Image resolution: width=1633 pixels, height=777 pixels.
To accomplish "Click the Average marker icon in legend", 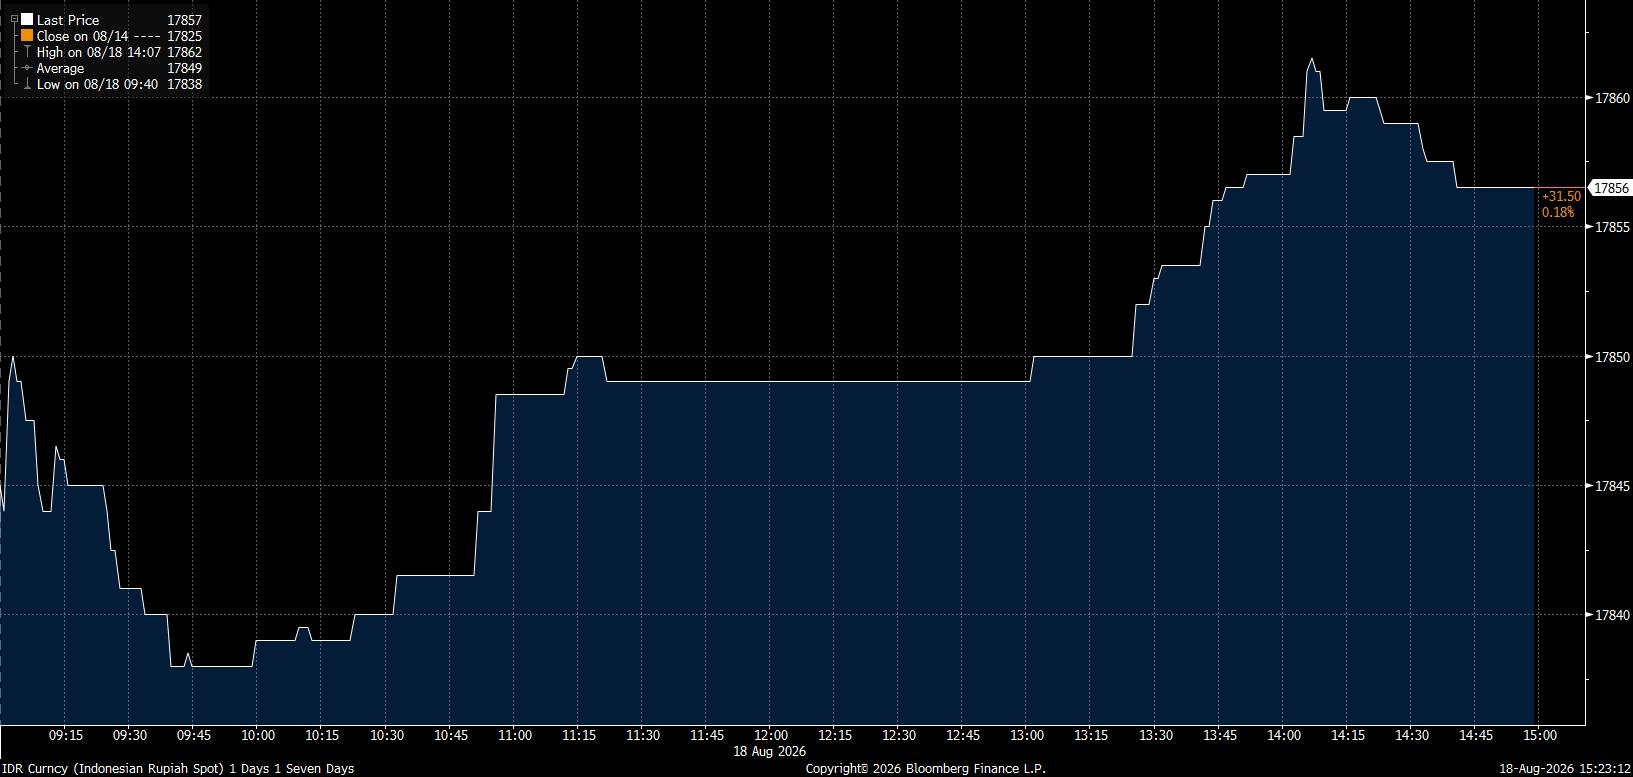I will pos(27,68).
